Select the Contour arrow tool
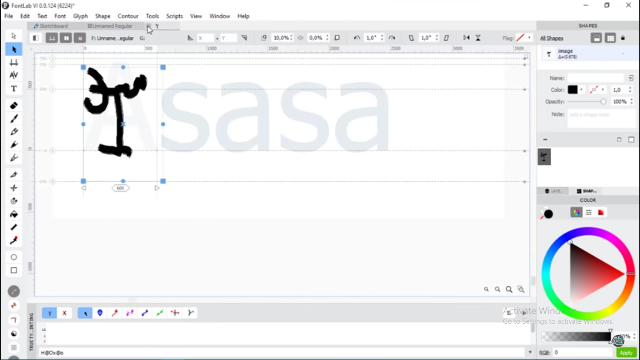 [x=13, y=36]
